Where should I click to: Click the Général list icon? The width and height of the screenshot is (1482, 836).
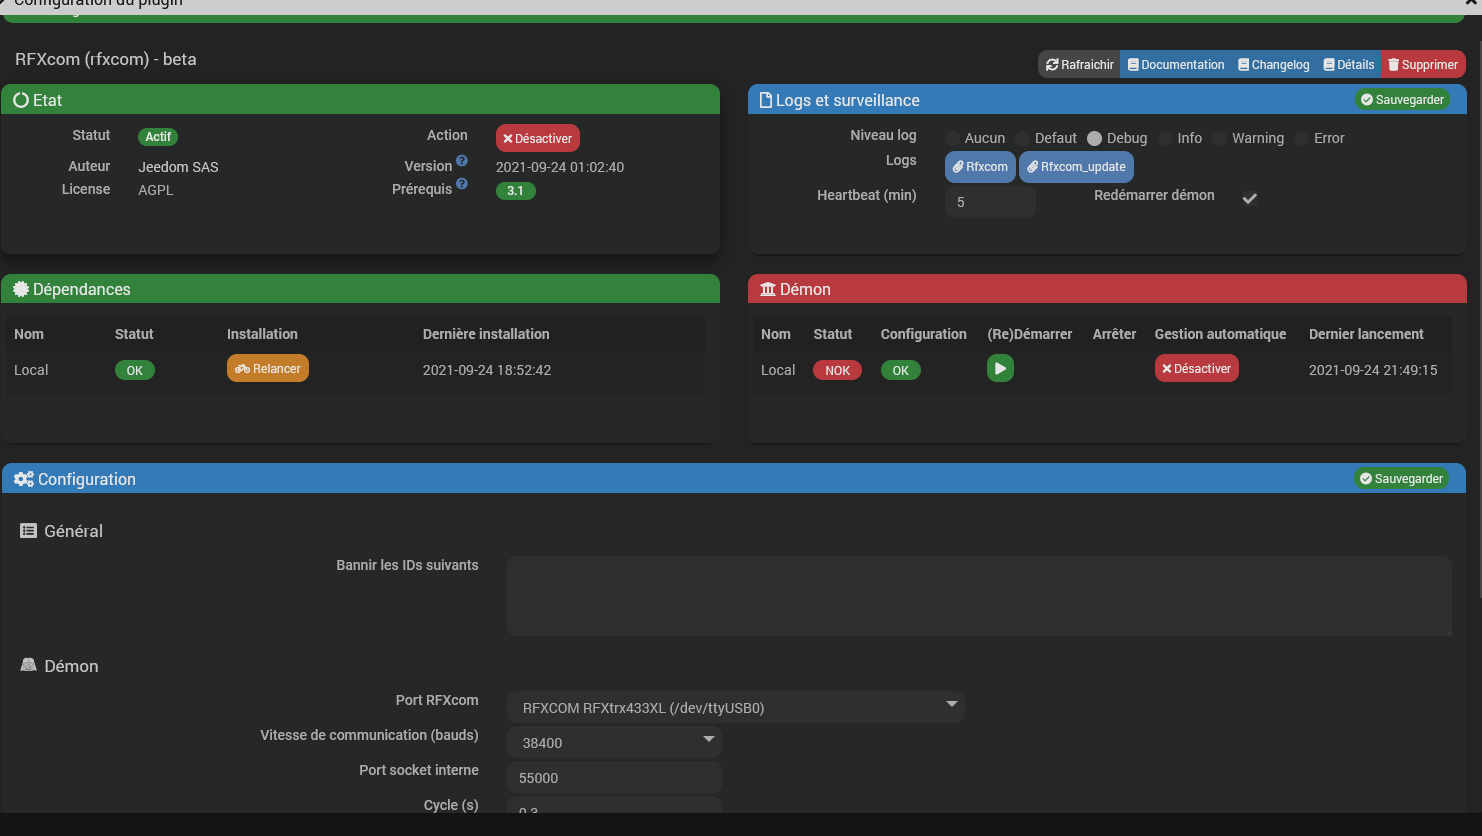[29, 531]
